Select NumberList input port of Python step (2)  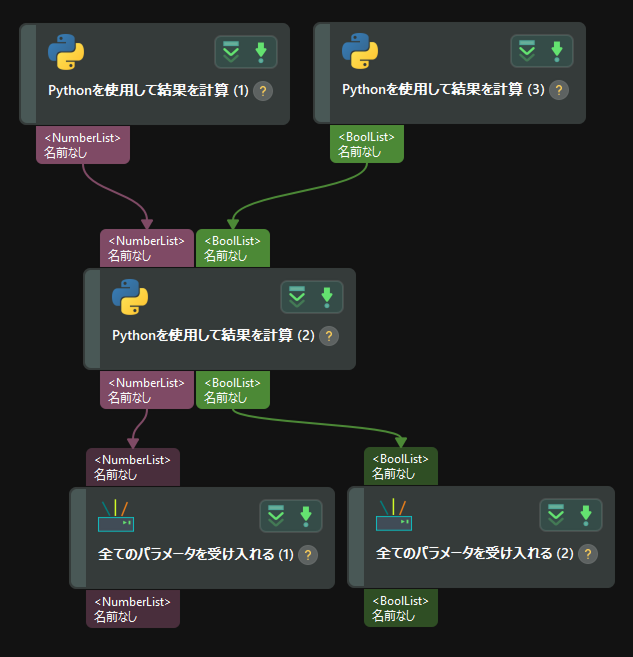147,248
